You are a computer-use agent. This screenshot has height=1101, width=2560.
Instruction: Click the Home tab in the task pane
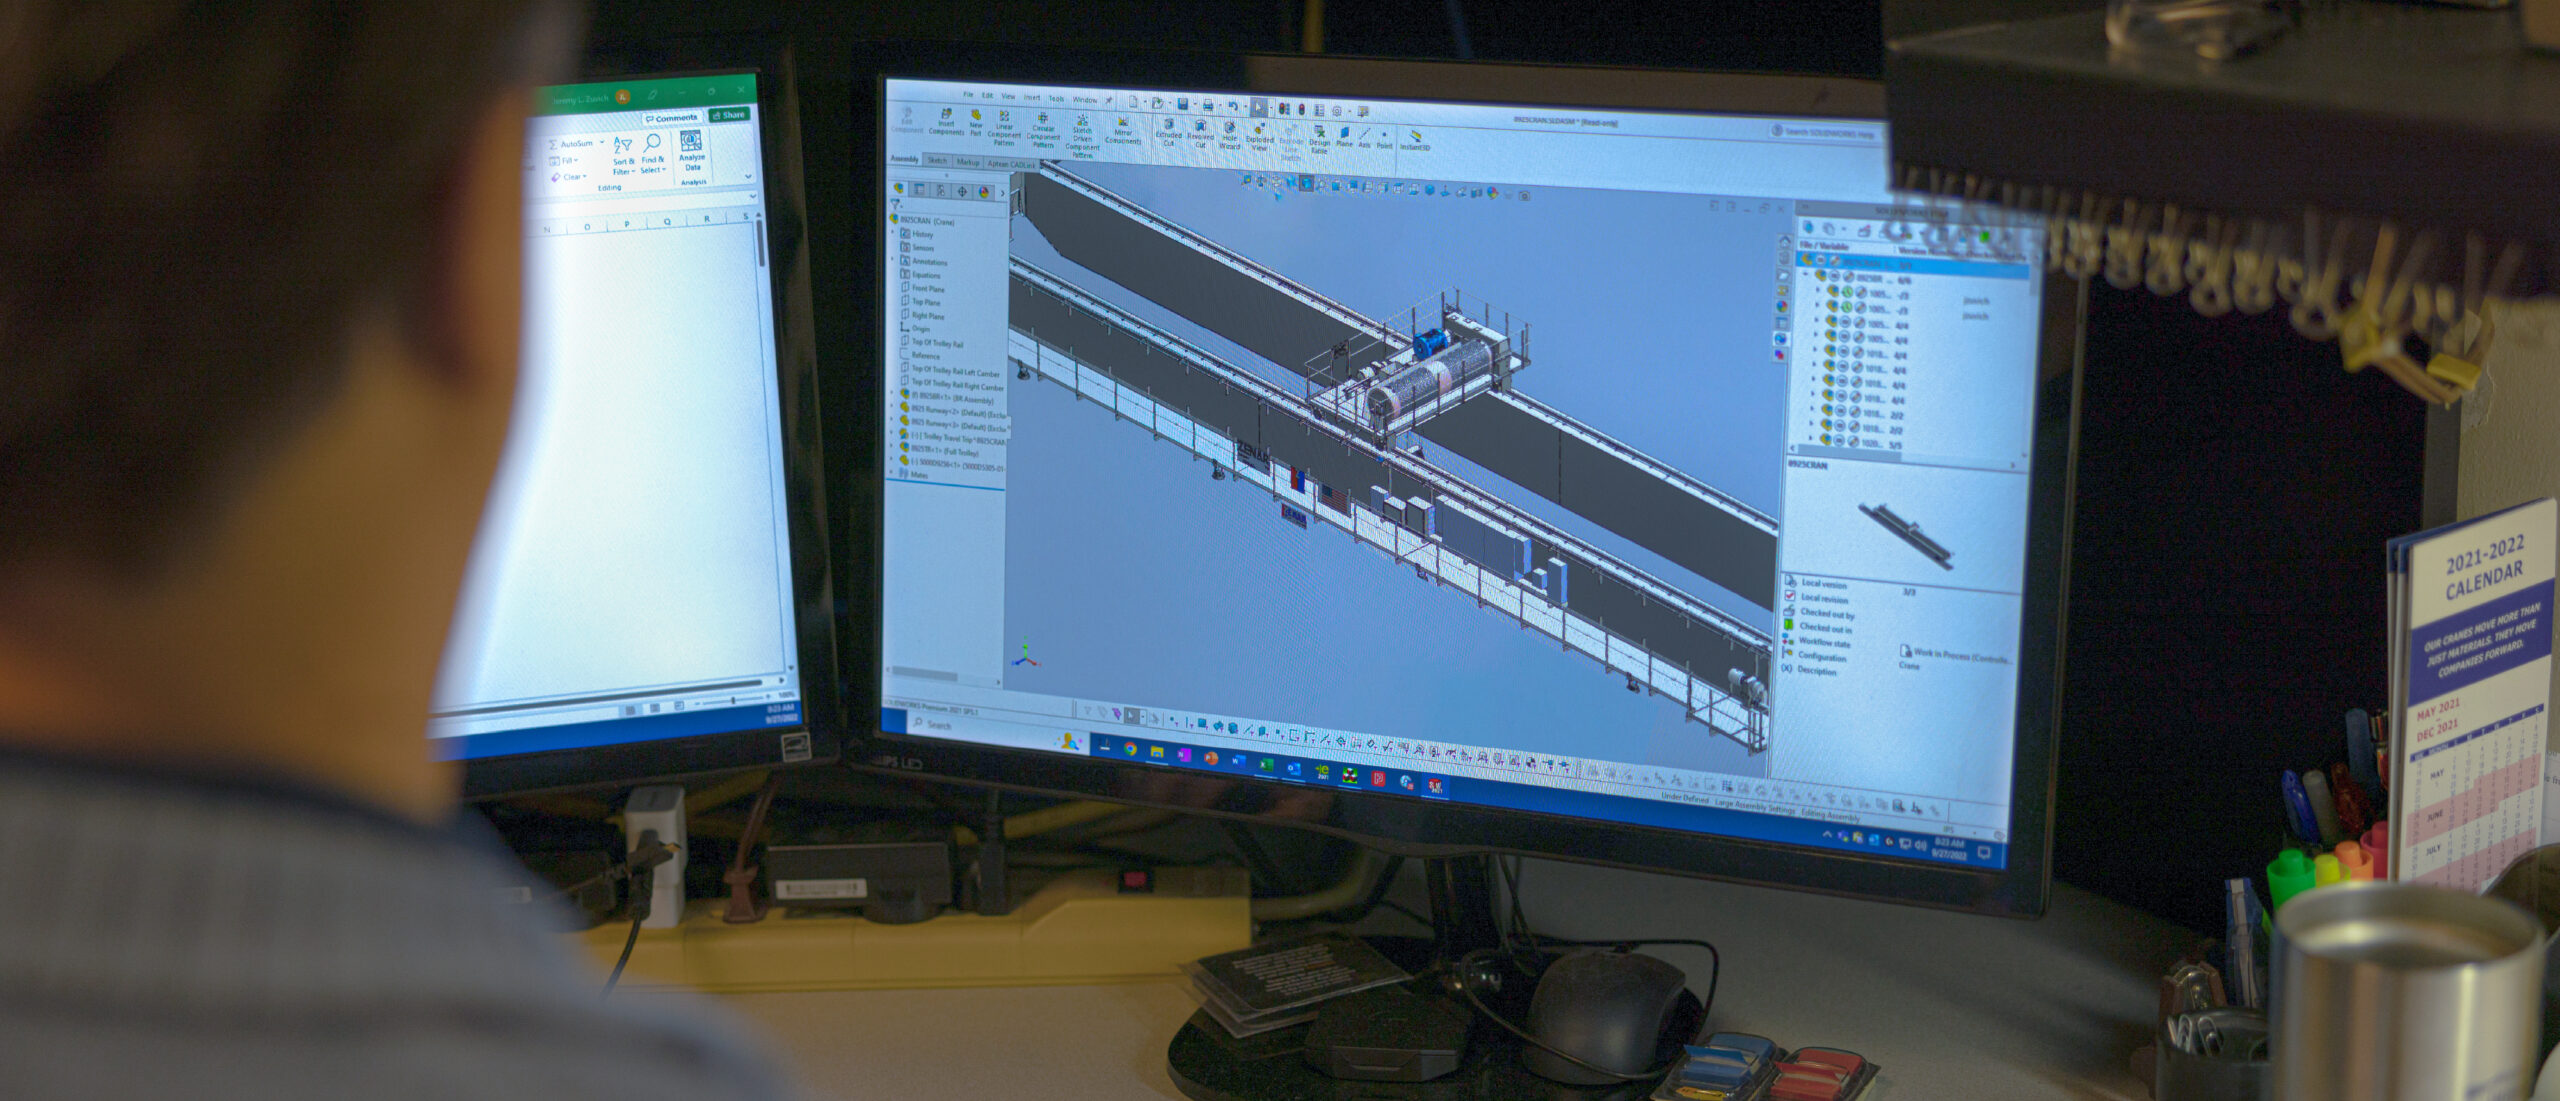1785,242
